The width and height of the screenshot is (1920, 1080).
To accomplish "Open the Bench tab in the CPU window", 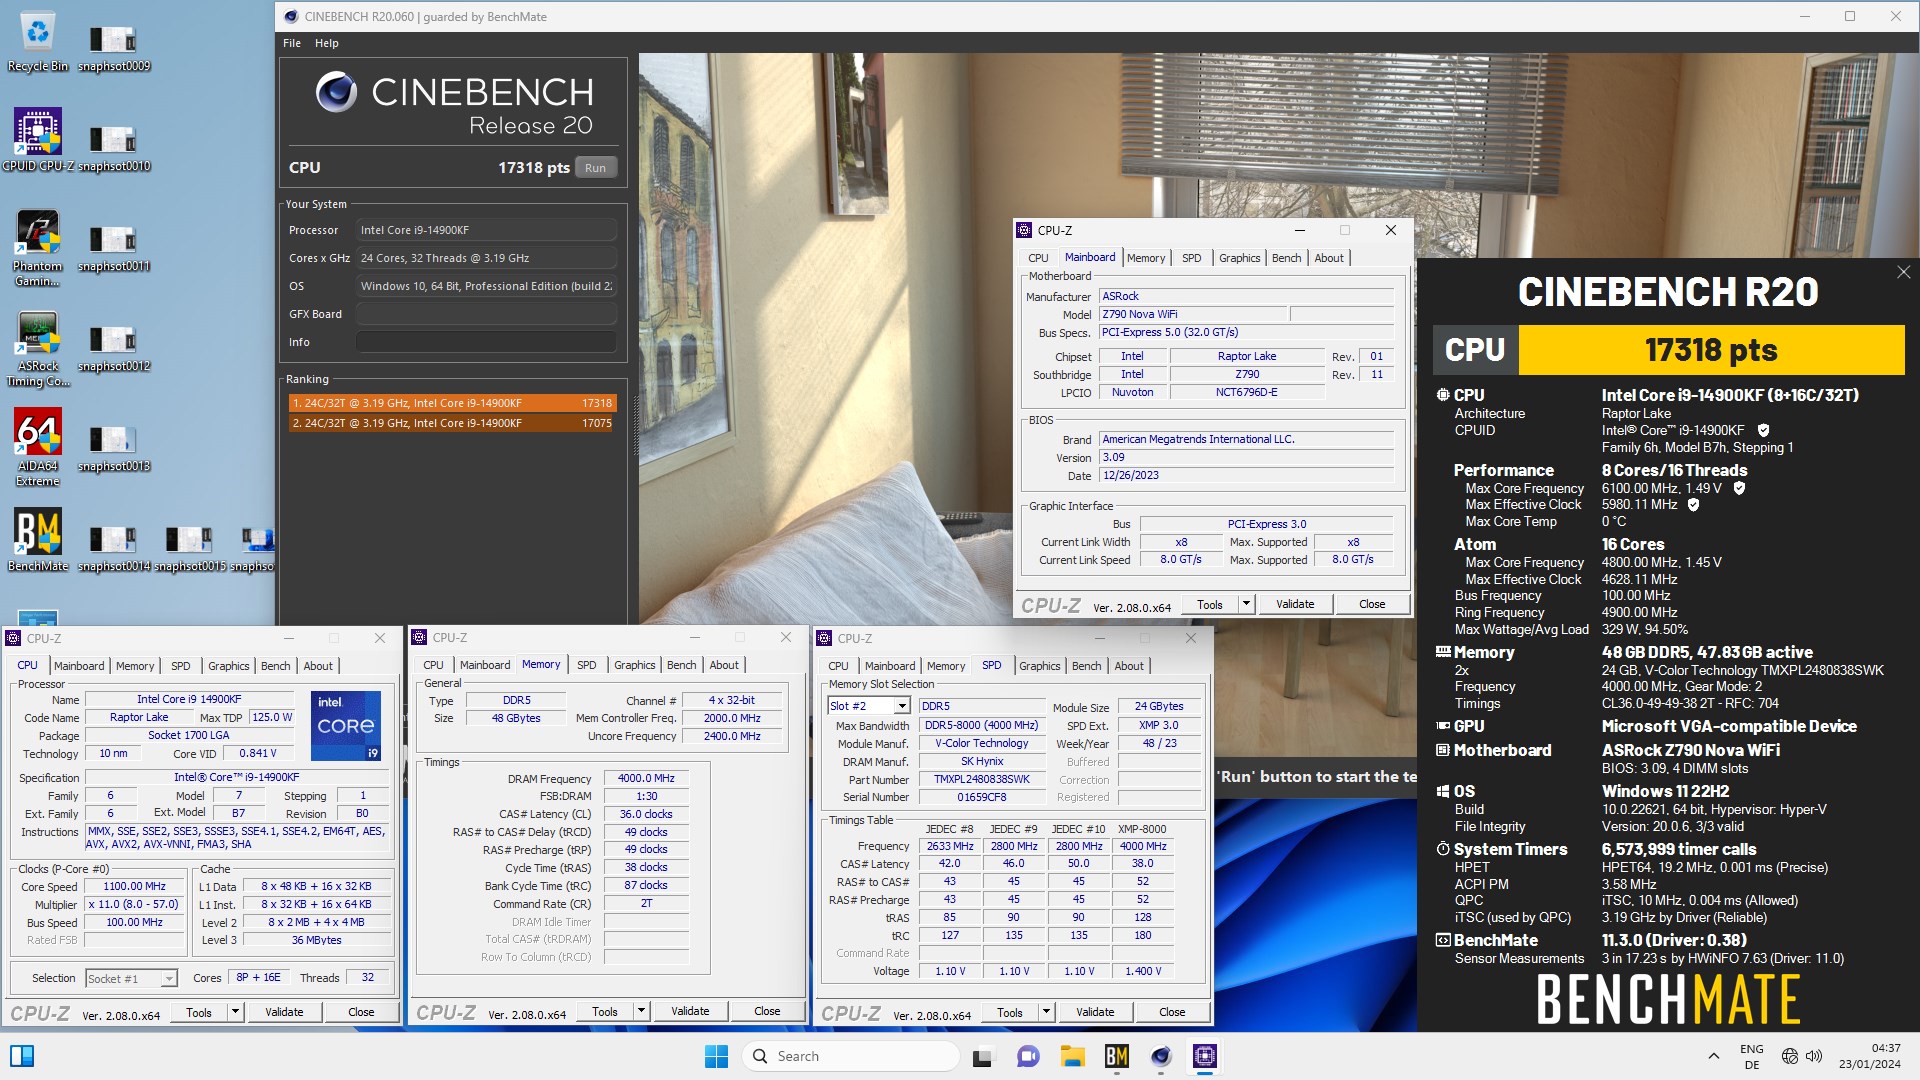I will [x=276, y=666].
